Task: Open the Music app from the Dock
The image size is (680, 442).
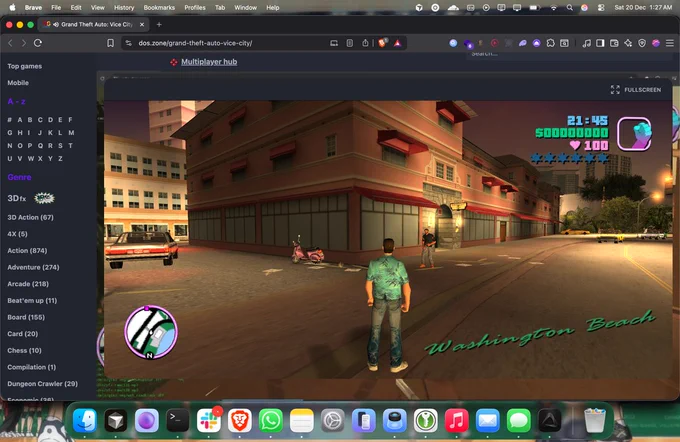Action: click(456, 421)
